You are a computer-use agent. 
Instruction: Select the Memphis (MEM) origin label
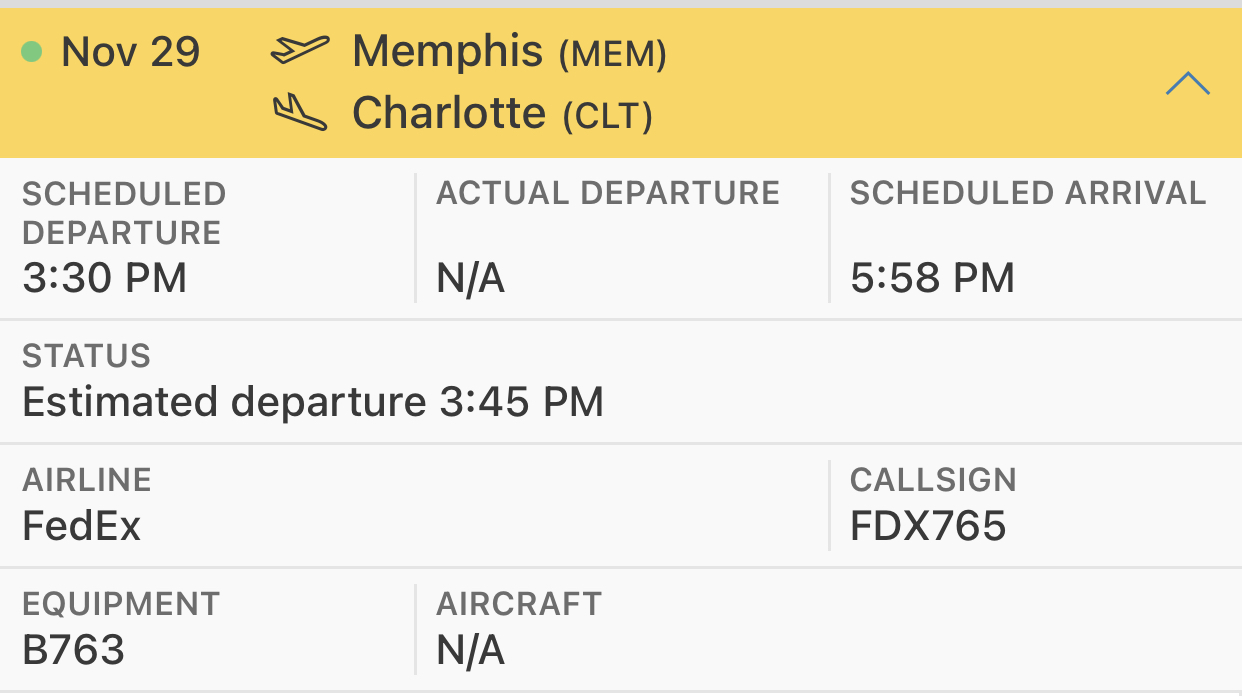click(x=509, y=51)
